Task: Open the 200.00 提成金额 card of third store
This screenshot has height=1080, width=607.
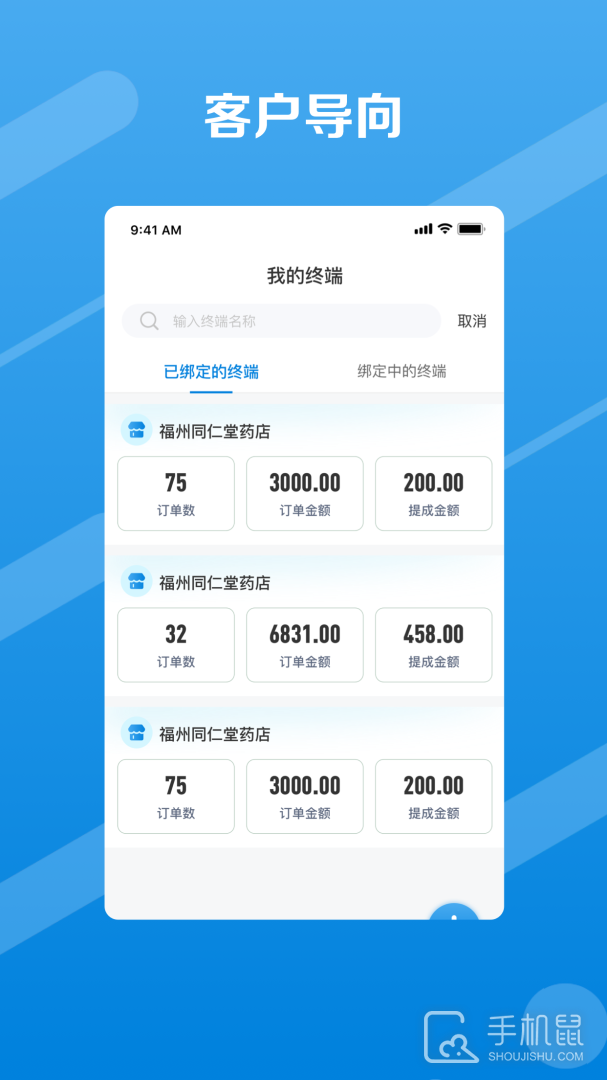Action: (433, 796)
